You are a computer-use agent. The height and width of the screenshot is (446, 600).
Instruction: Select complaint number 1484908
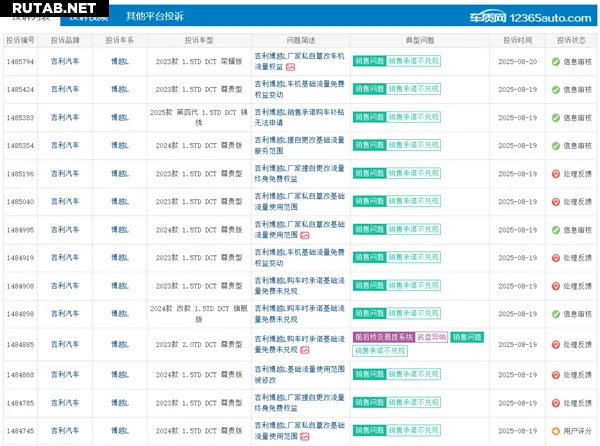tap(20, 286)
